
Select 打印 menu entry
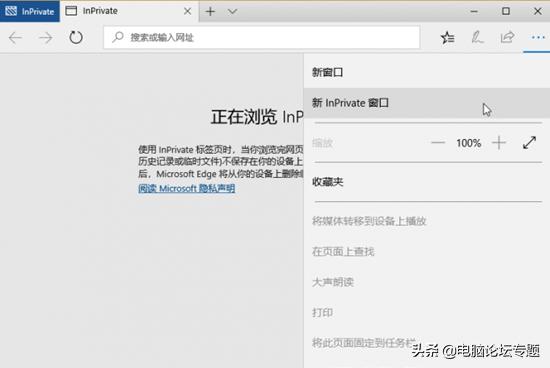point(427,312)
